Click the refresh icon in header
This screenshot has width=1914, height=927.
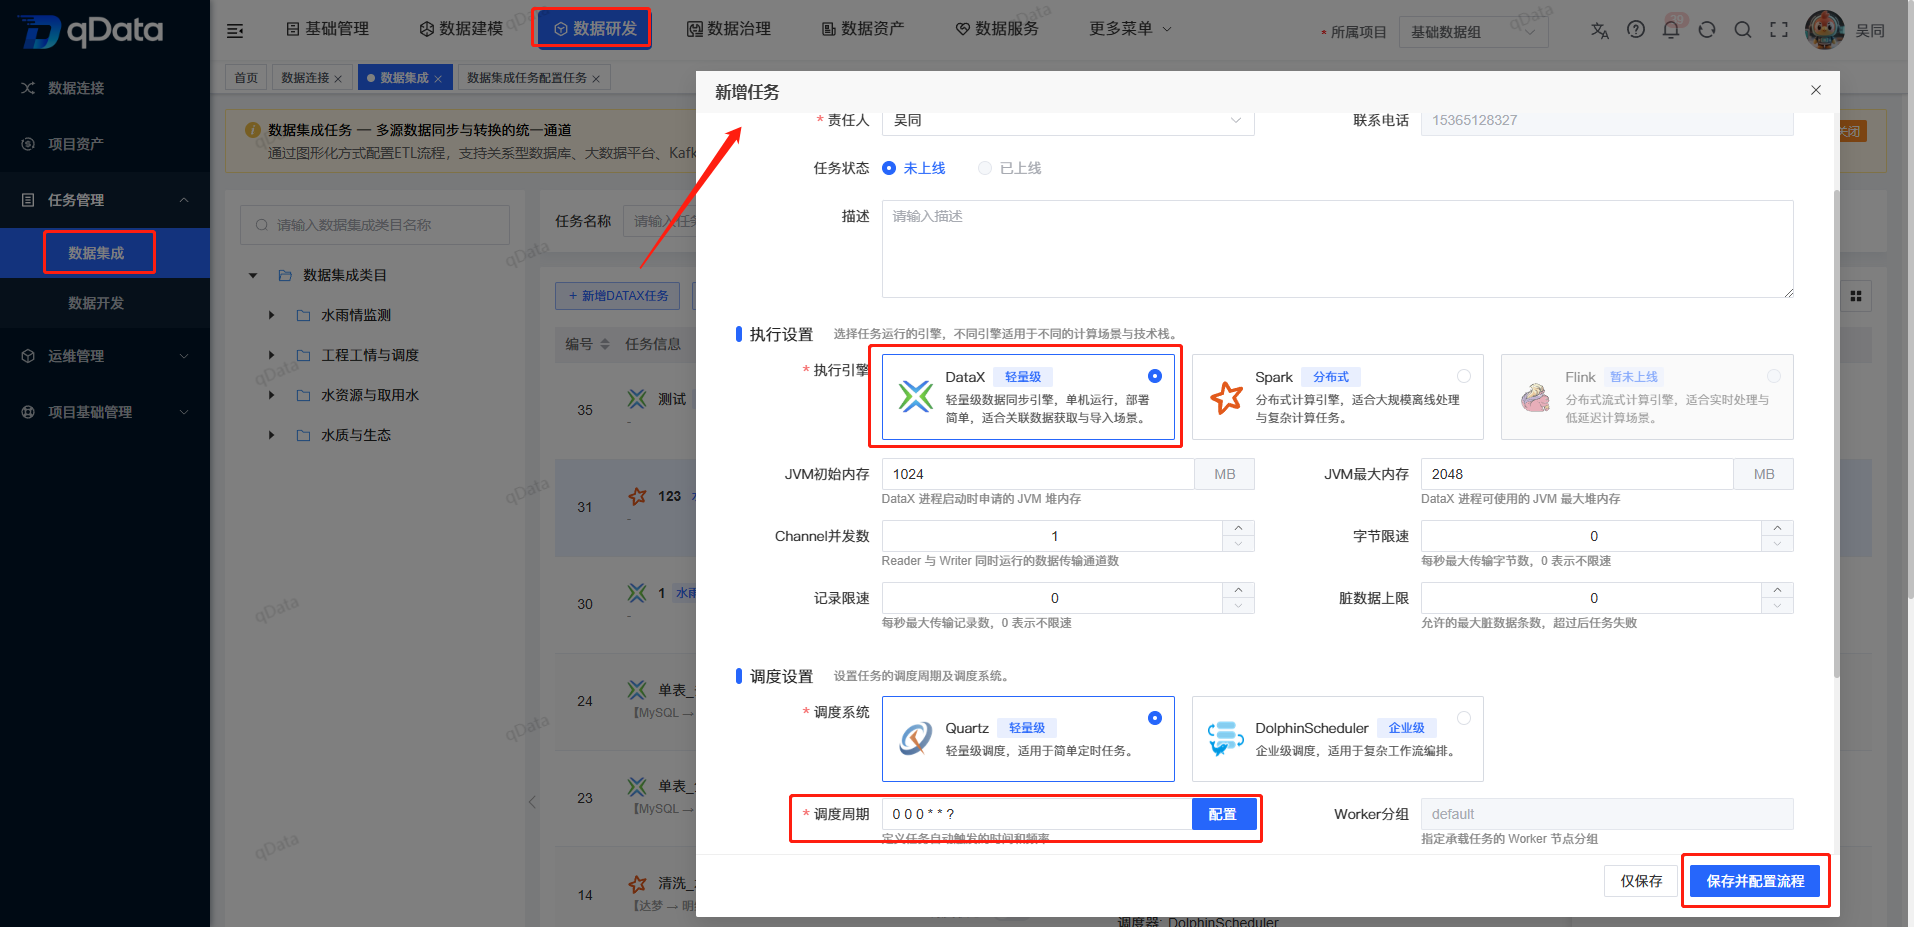pos(1707,30)
